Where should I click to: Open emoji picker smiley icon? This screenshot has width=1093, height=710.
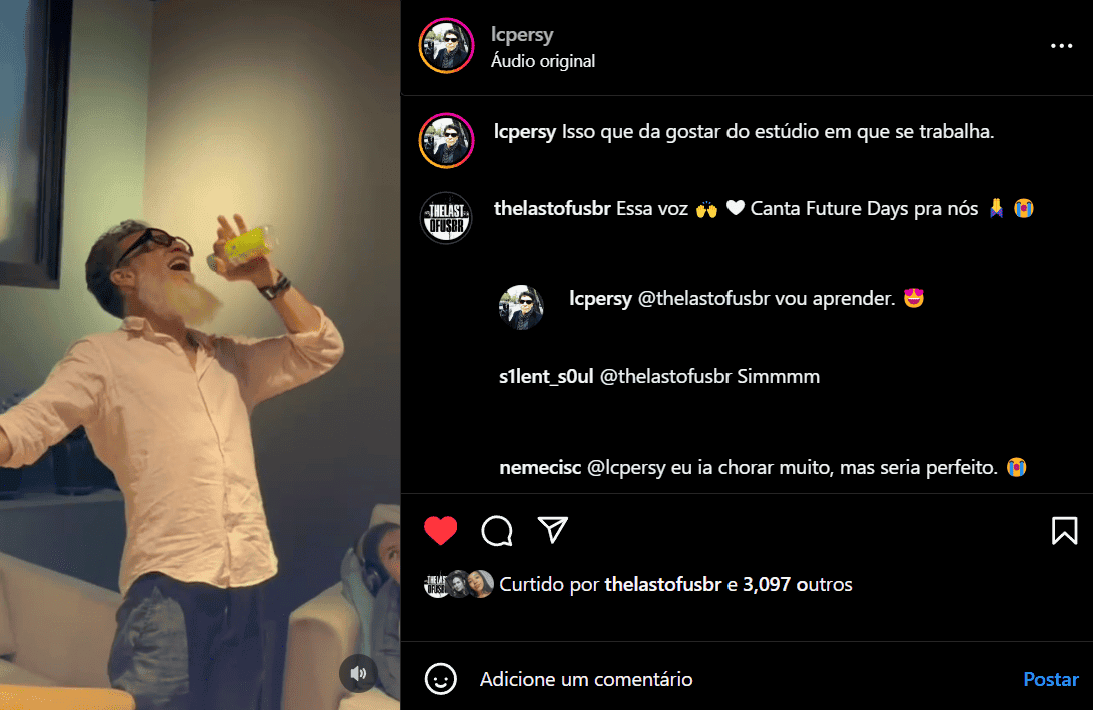coord(441,679)
